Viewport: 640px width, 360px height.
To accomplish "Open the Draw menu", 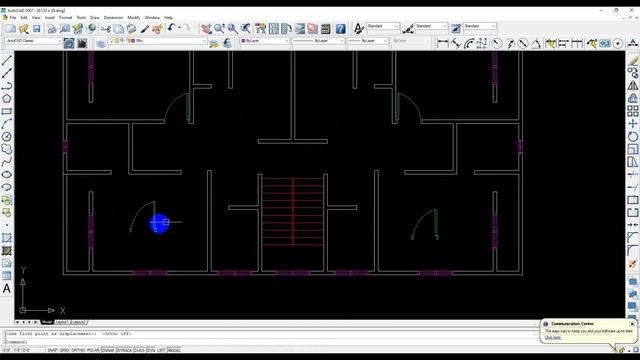I will (95, 18).
